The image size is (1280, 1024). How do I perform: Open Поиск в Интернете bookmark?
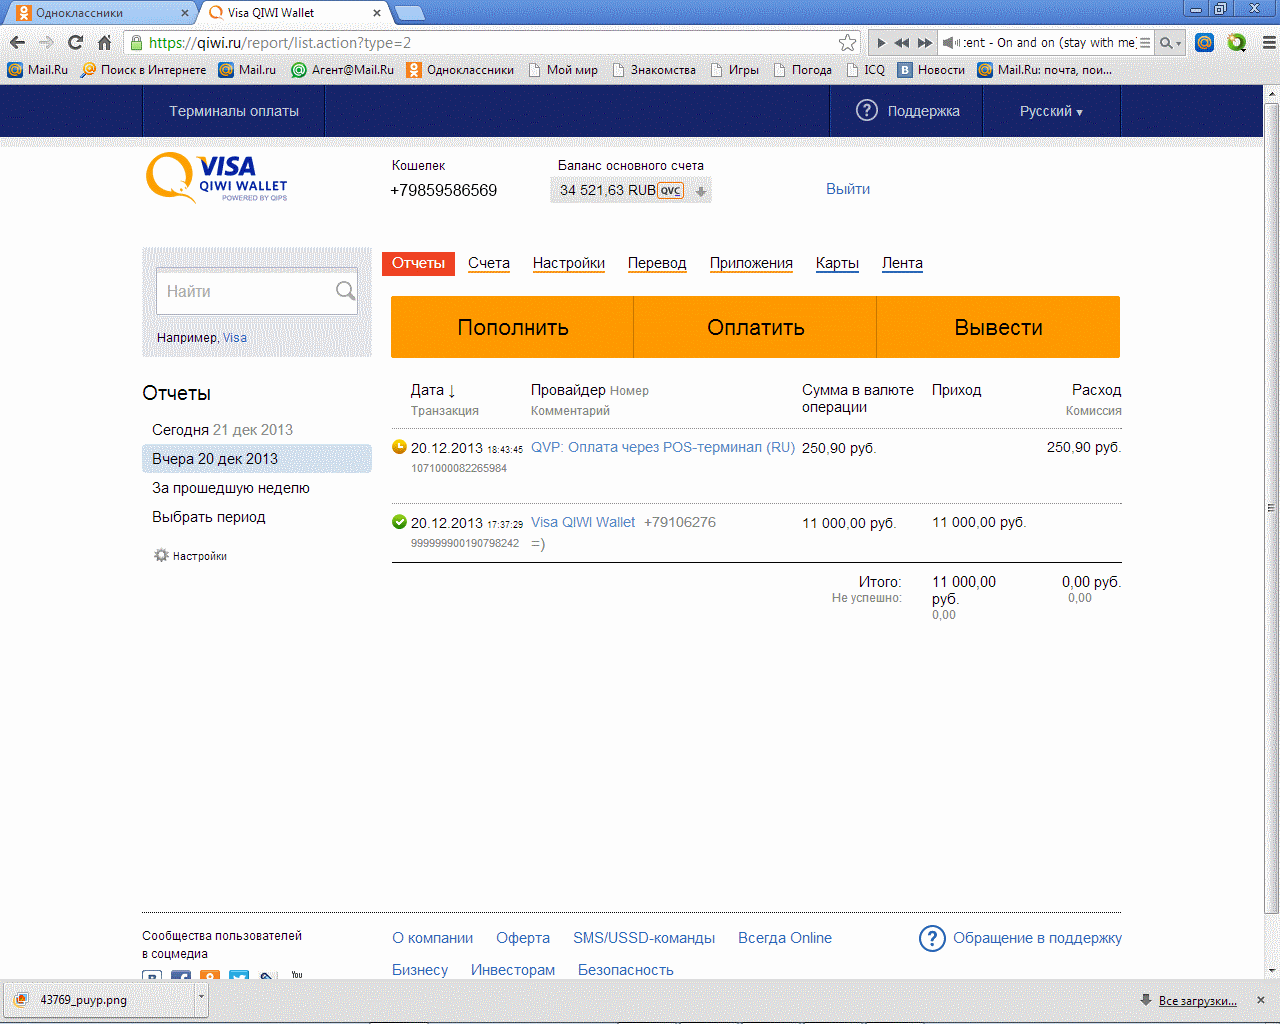click(144, 70)
